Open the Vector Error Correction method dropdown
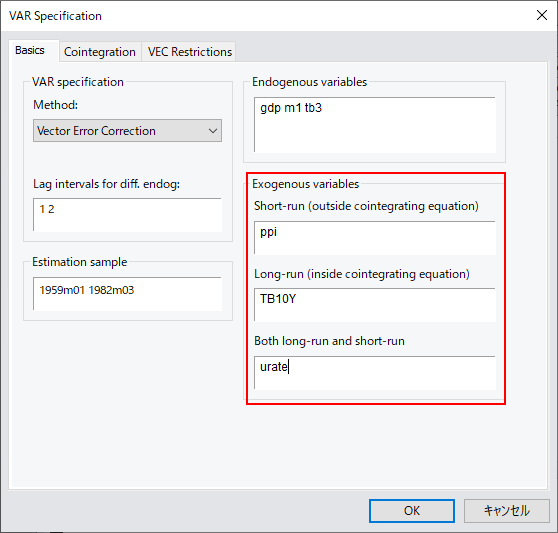Screen dimensions: 558x533 pos(127,131)
